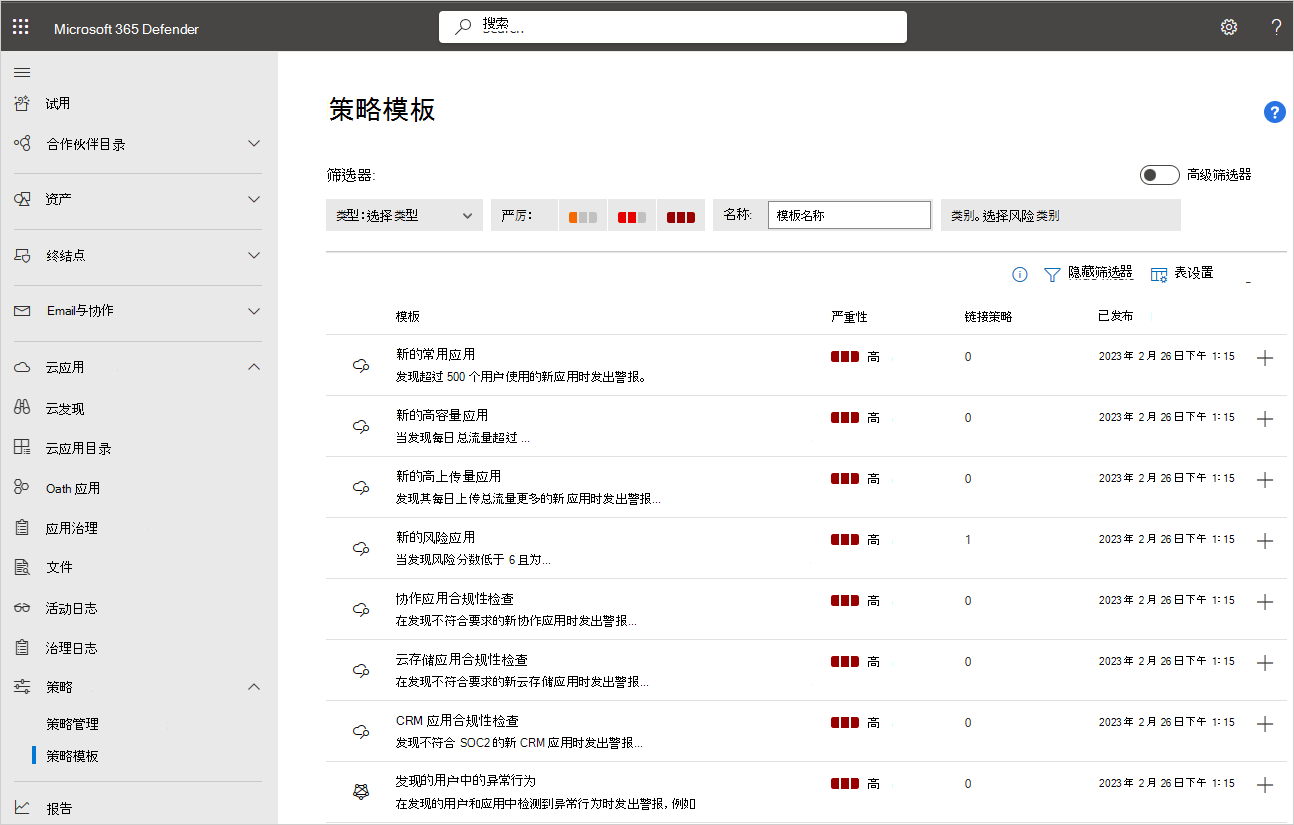Add policy from 新的风险应用 template
Image resolution: width=1294 pixels, height=825 pixels.
tap(1264, 540)
